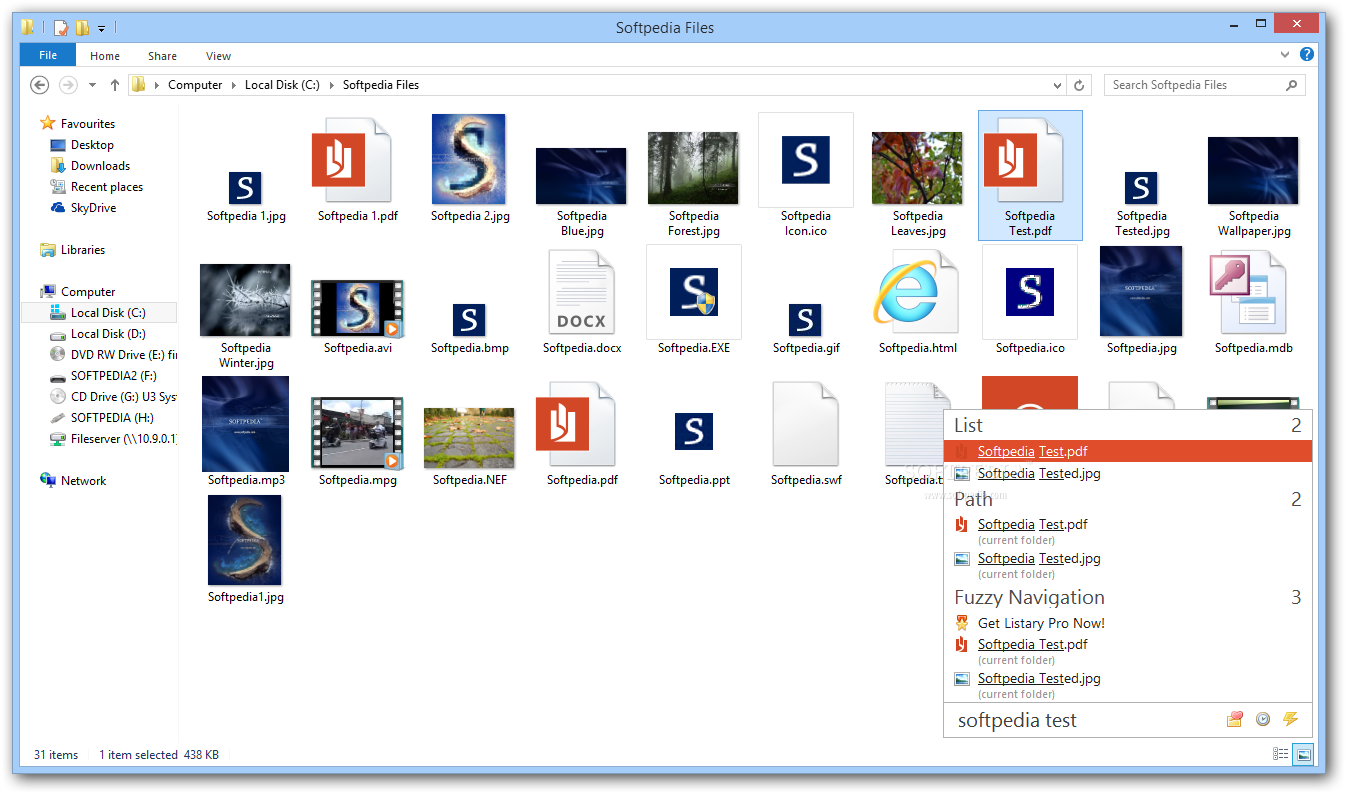Select Libraries in the navigation pane
Screen dimensions: 1346x794
72,250
